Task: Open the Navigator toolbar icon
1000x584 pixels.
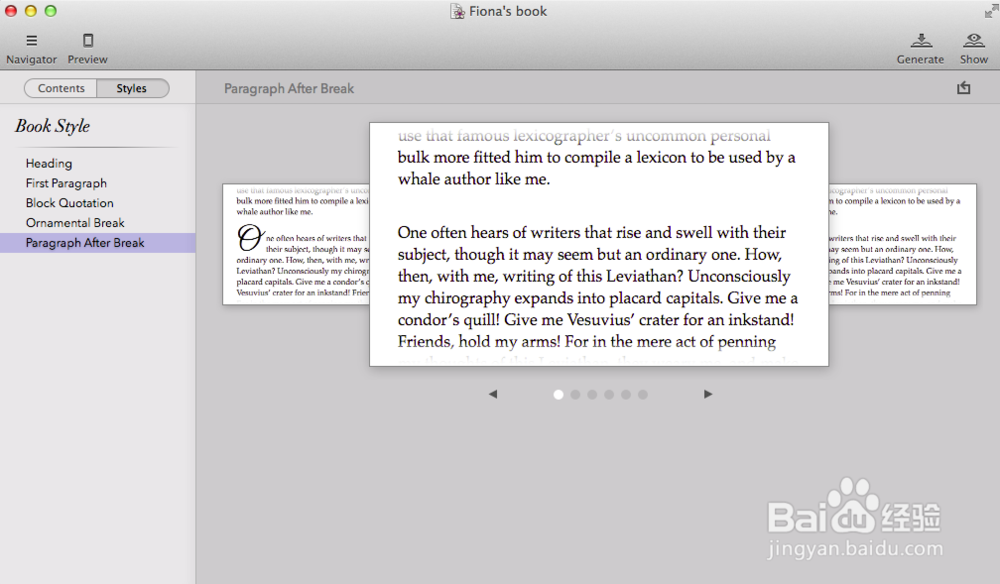Action: tap(31, 41)
